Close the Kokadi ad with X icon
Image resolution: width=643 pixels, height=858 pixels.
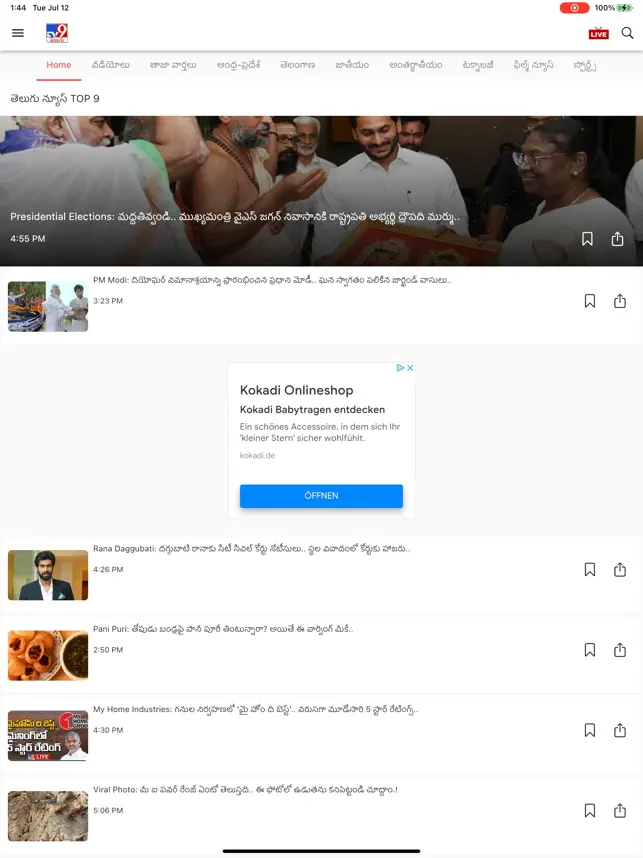[410, 368]
